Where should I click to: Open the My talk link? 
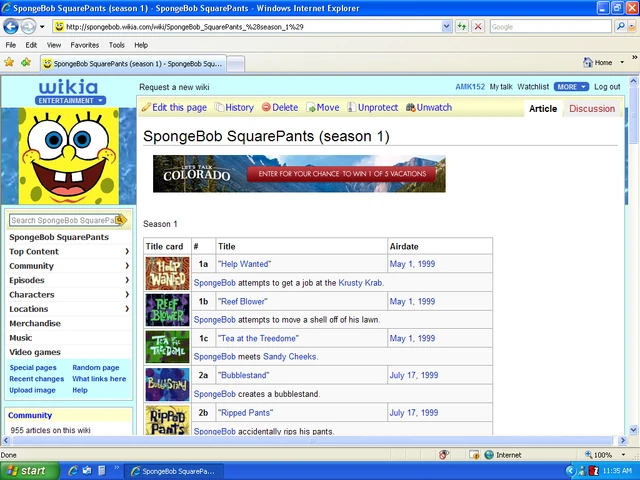(x=501, y=87)
